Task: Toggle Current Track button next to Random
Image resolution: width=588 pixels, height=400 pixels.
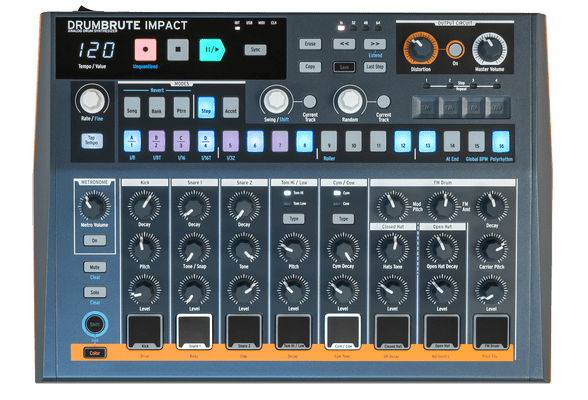Action: point(383,101)
